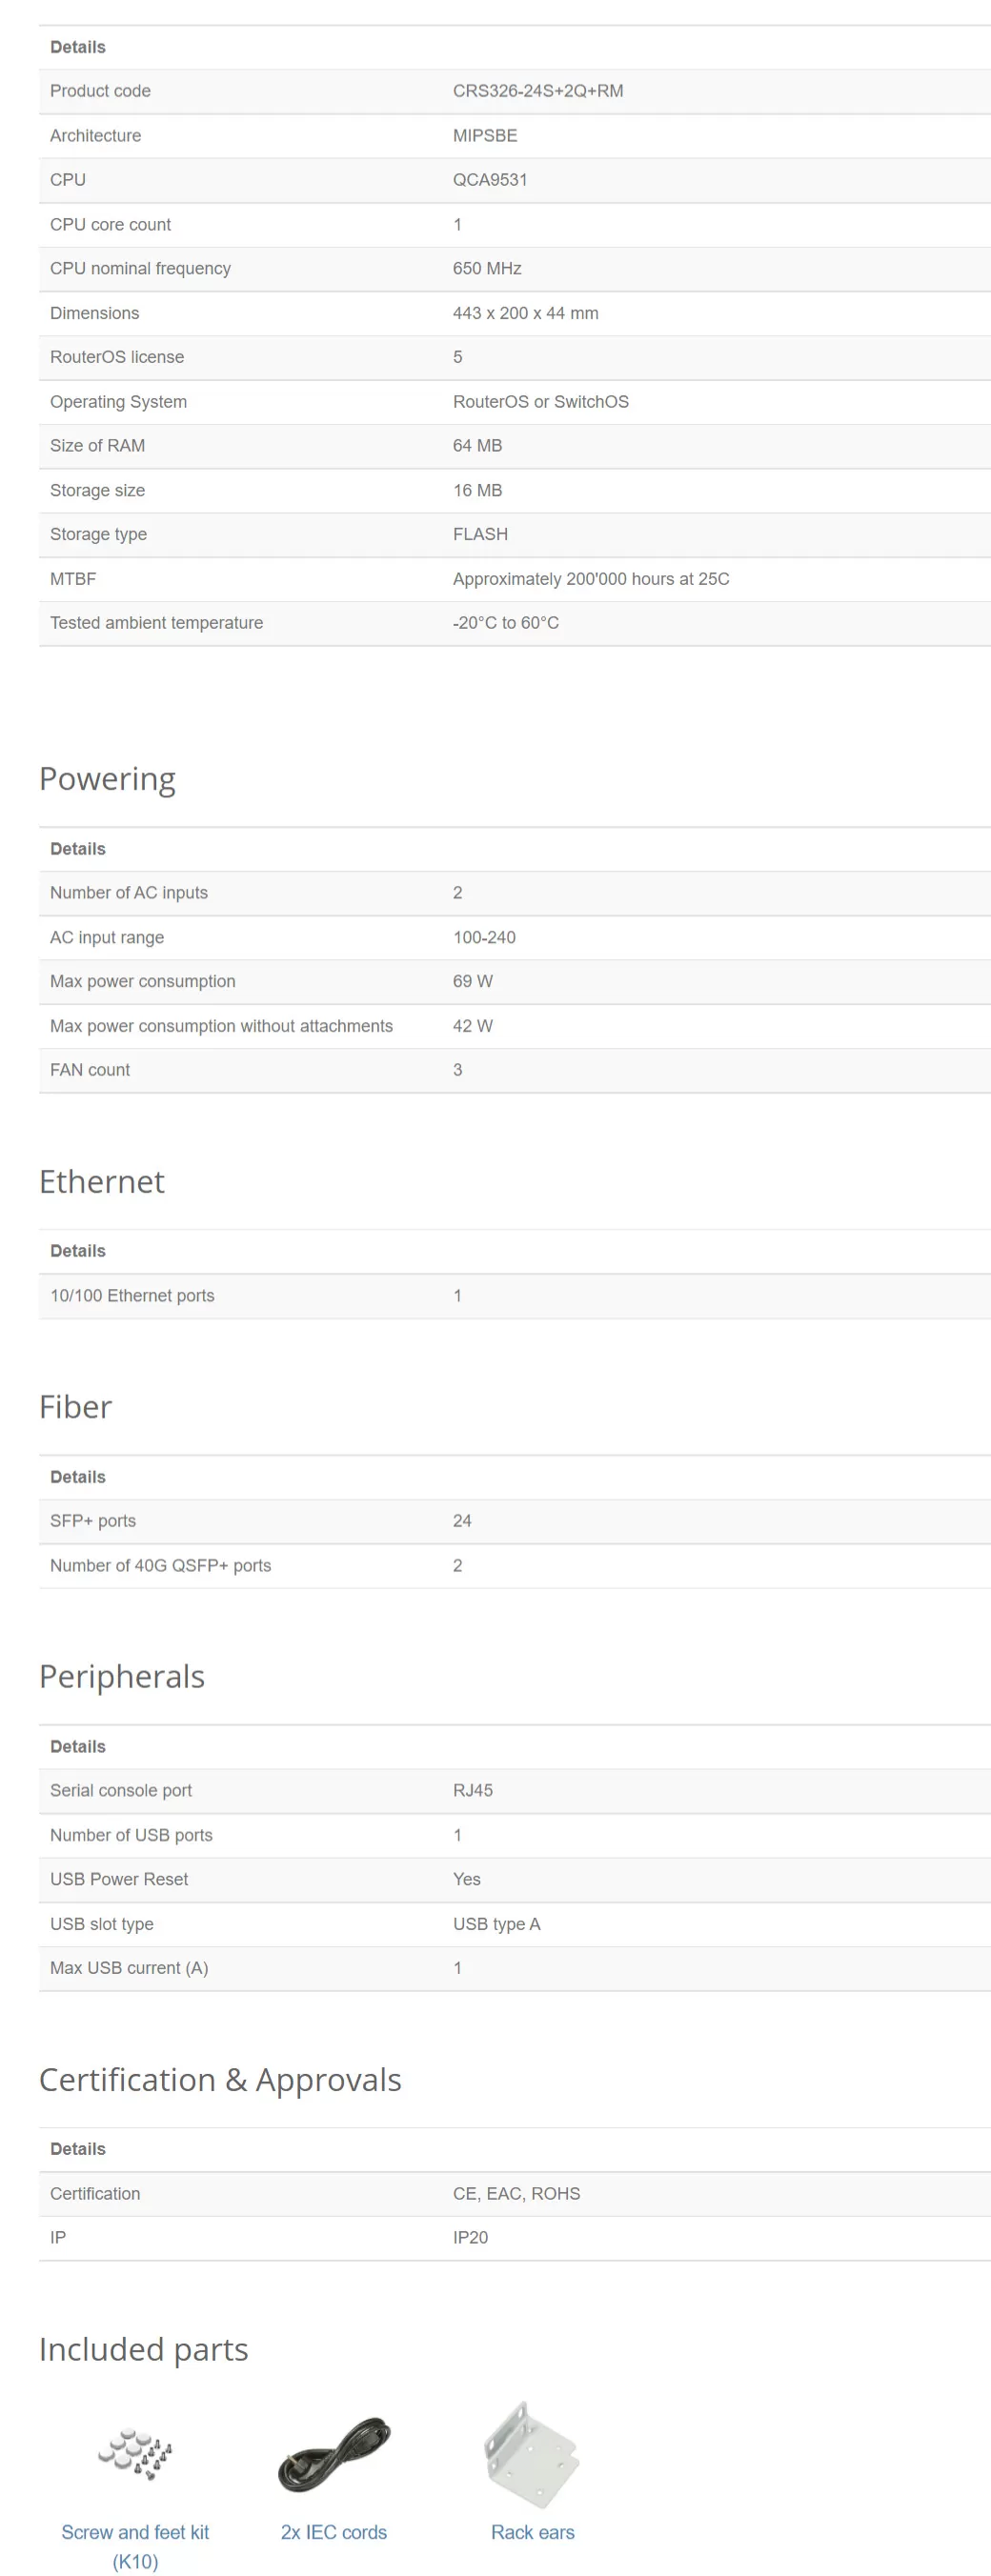Click the screw and feet kit image
The image size is (991, 2576).
(x=135, y=2453)
